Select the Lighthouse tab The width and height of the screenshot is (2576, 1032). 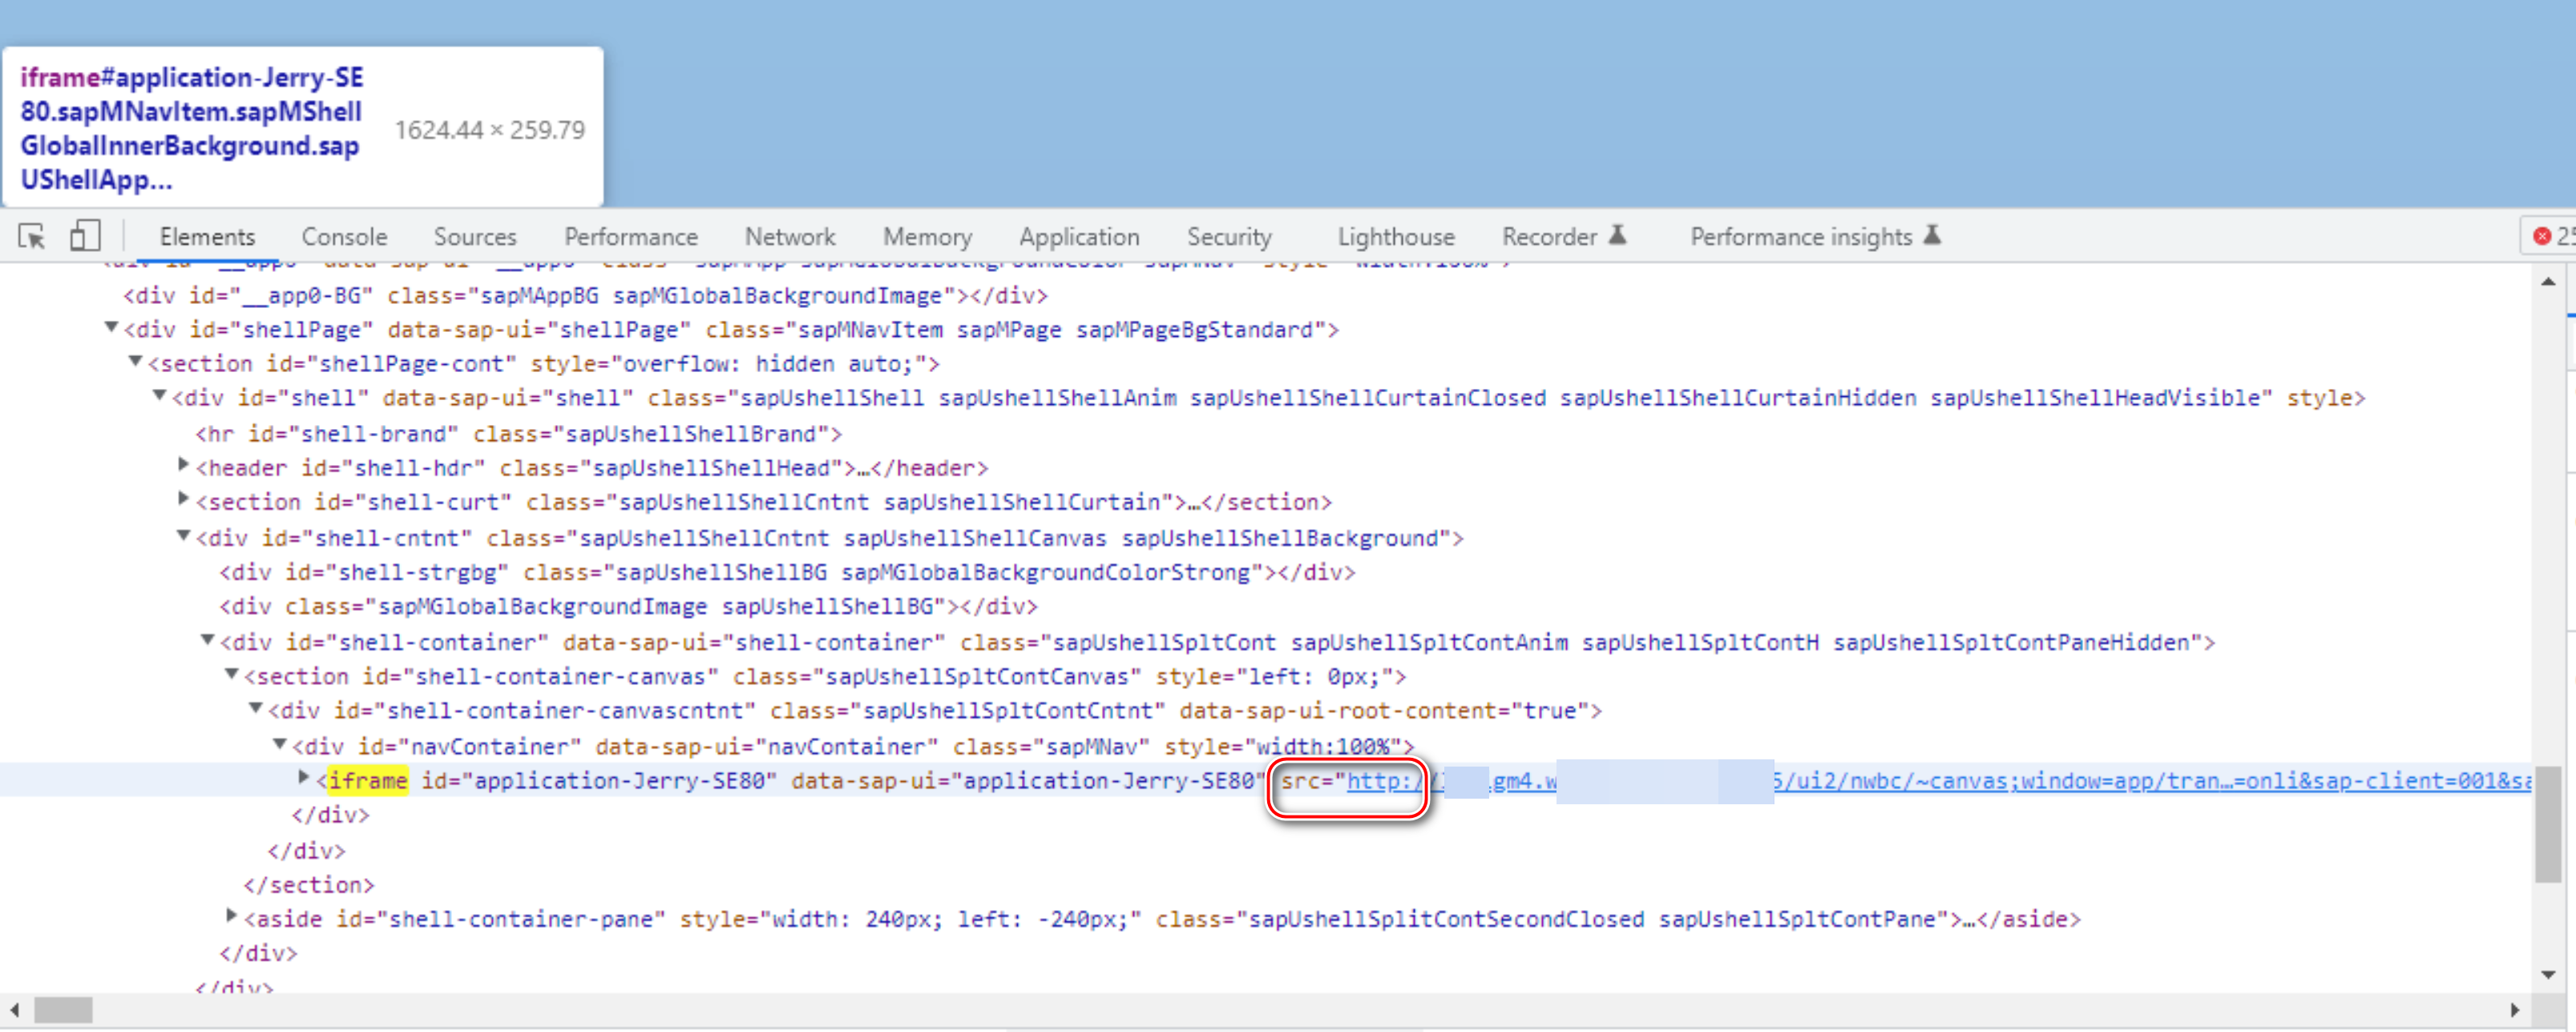(1395, 237)
